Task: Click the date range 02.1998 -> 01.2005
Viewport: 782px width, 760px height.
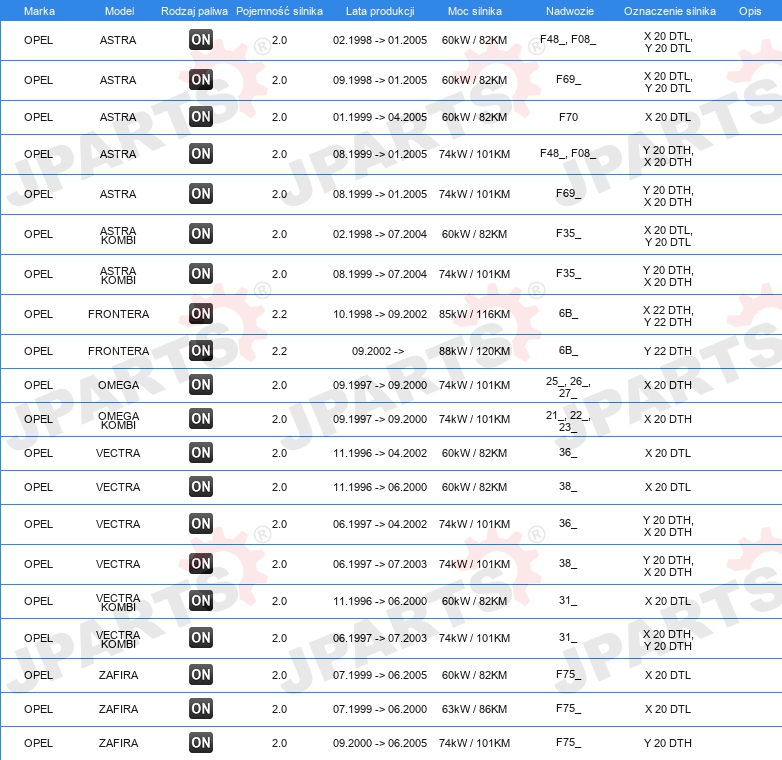Action: tap(380, 40)
